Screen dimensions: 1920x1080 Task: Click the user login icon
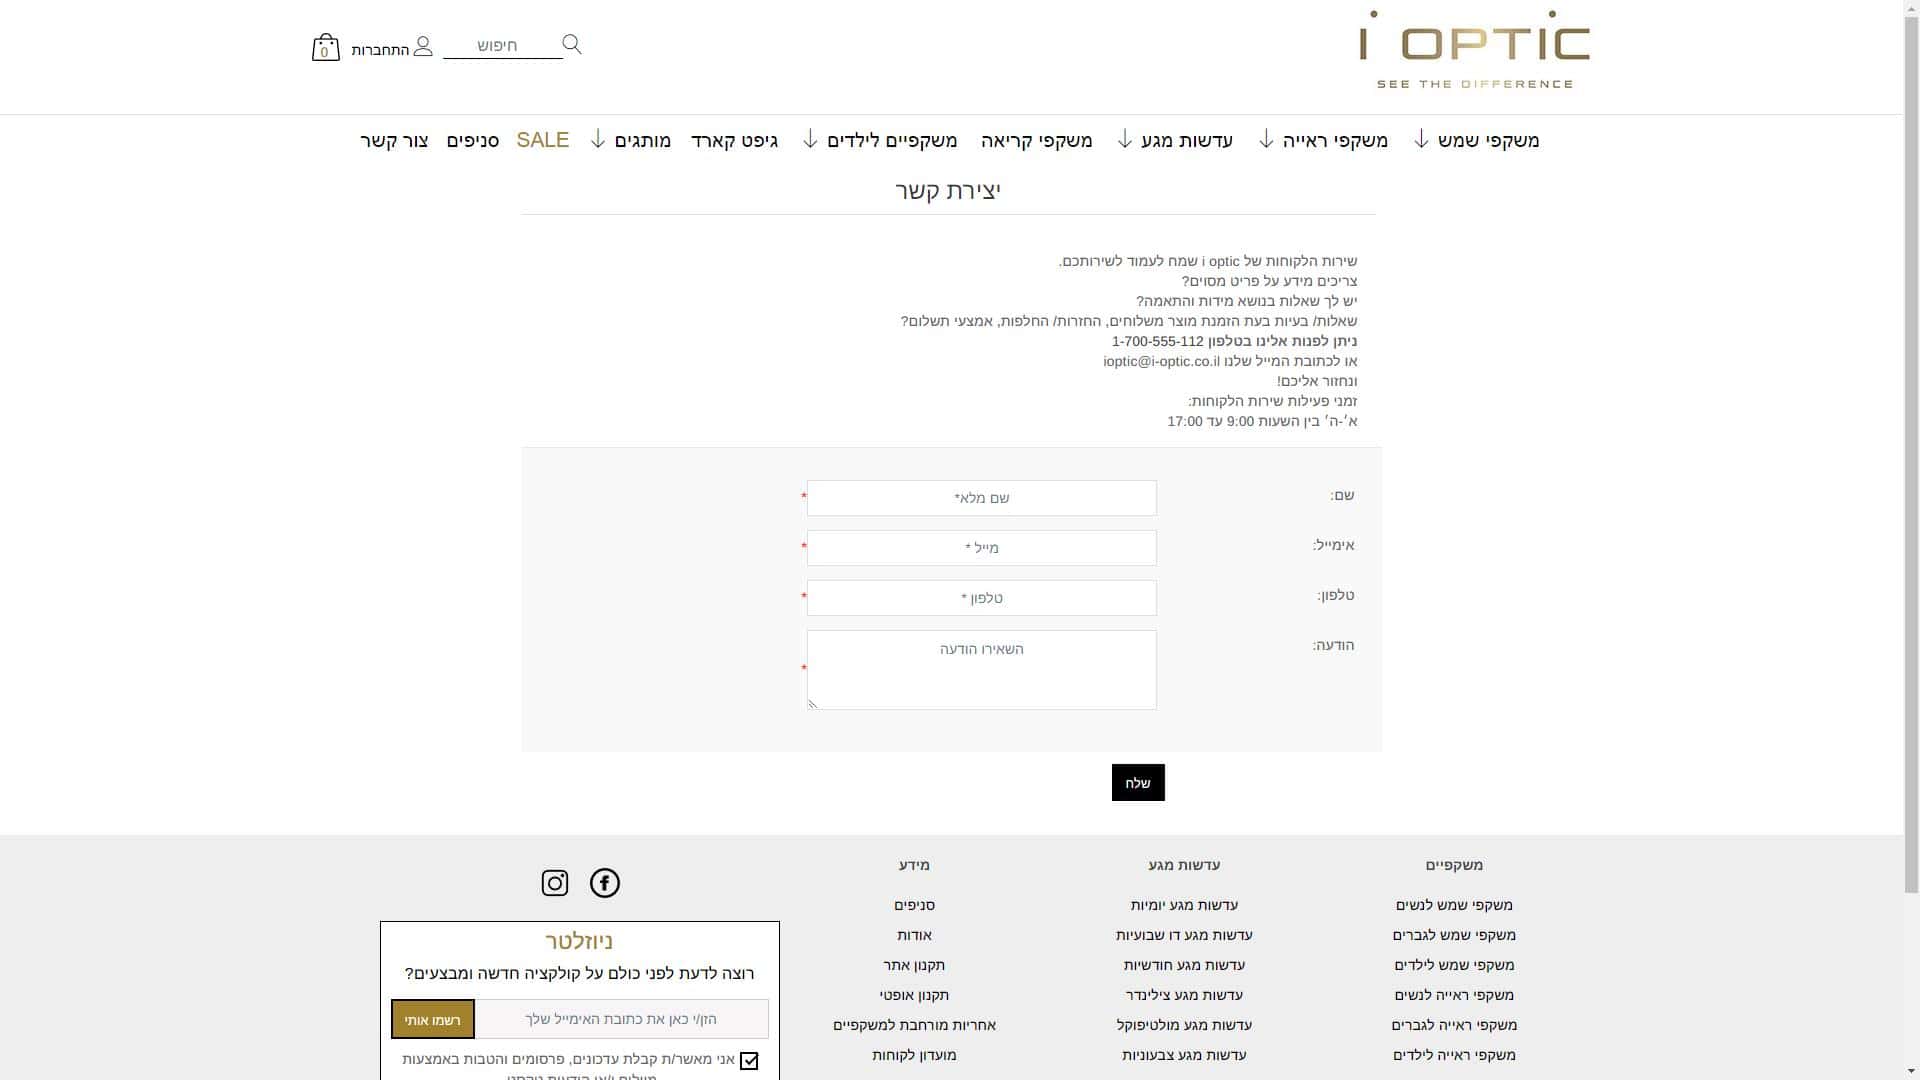(423, 46)
